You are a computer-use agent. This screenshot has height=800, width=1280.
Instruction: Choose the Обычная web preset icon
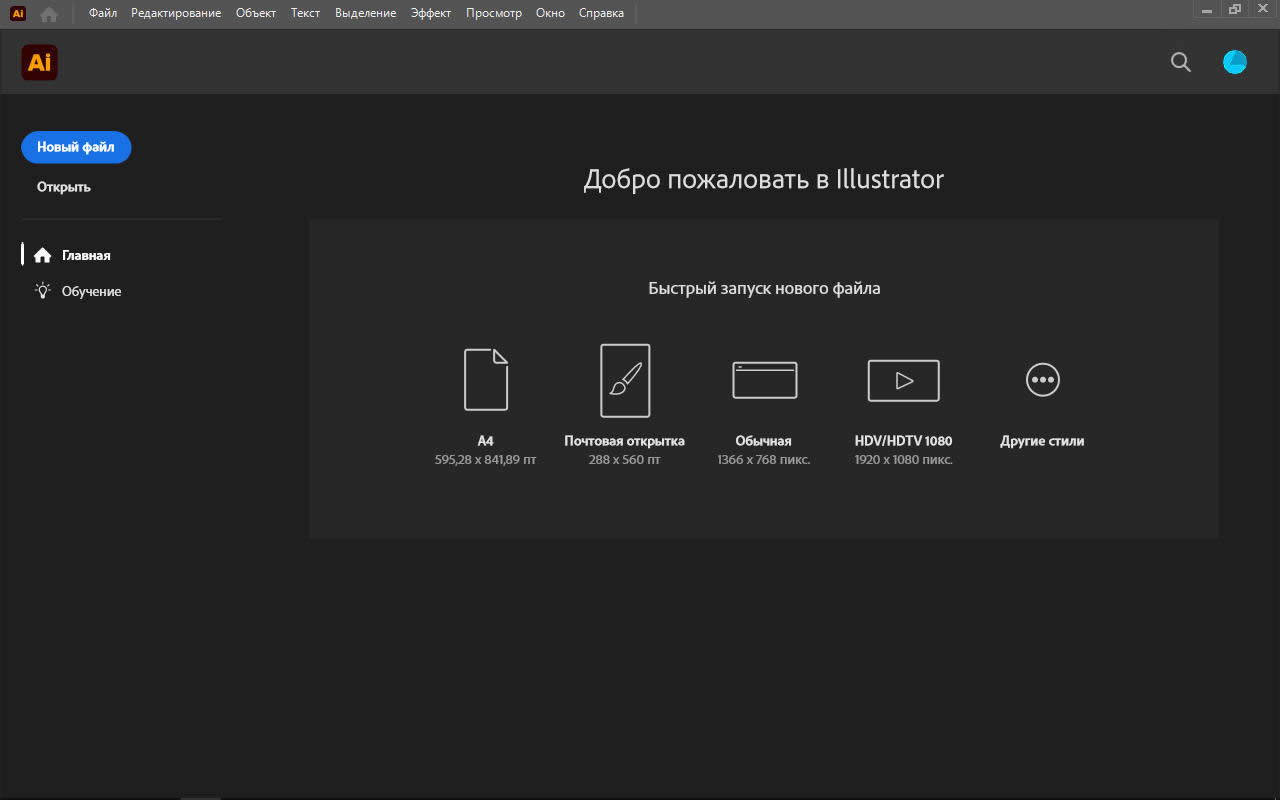click(764, 380)
